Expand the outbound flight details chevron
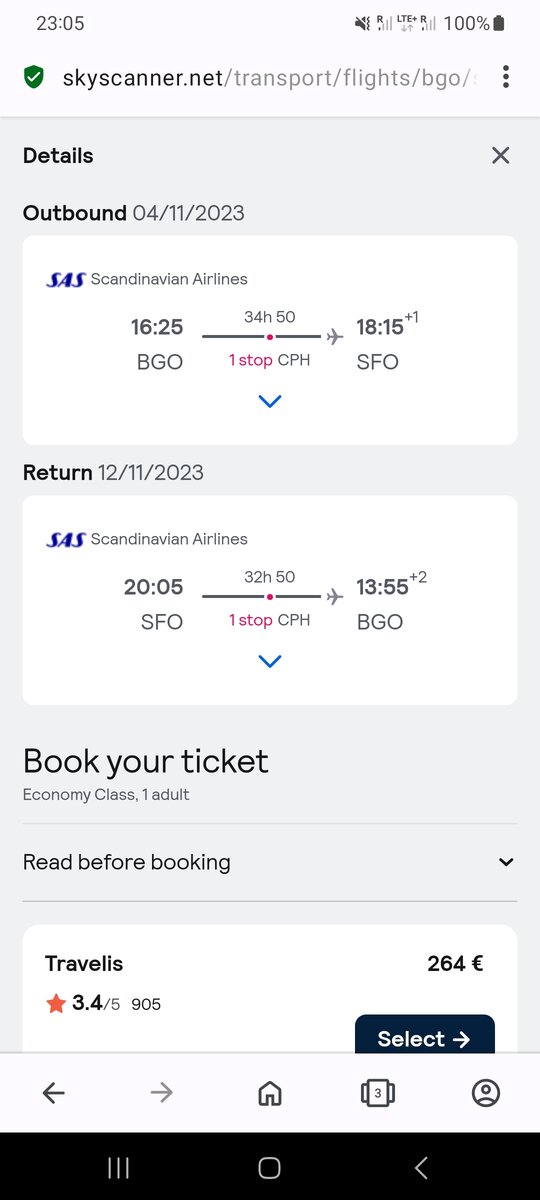The width and height of the screenshot is (540, 1200). (270, 401)
